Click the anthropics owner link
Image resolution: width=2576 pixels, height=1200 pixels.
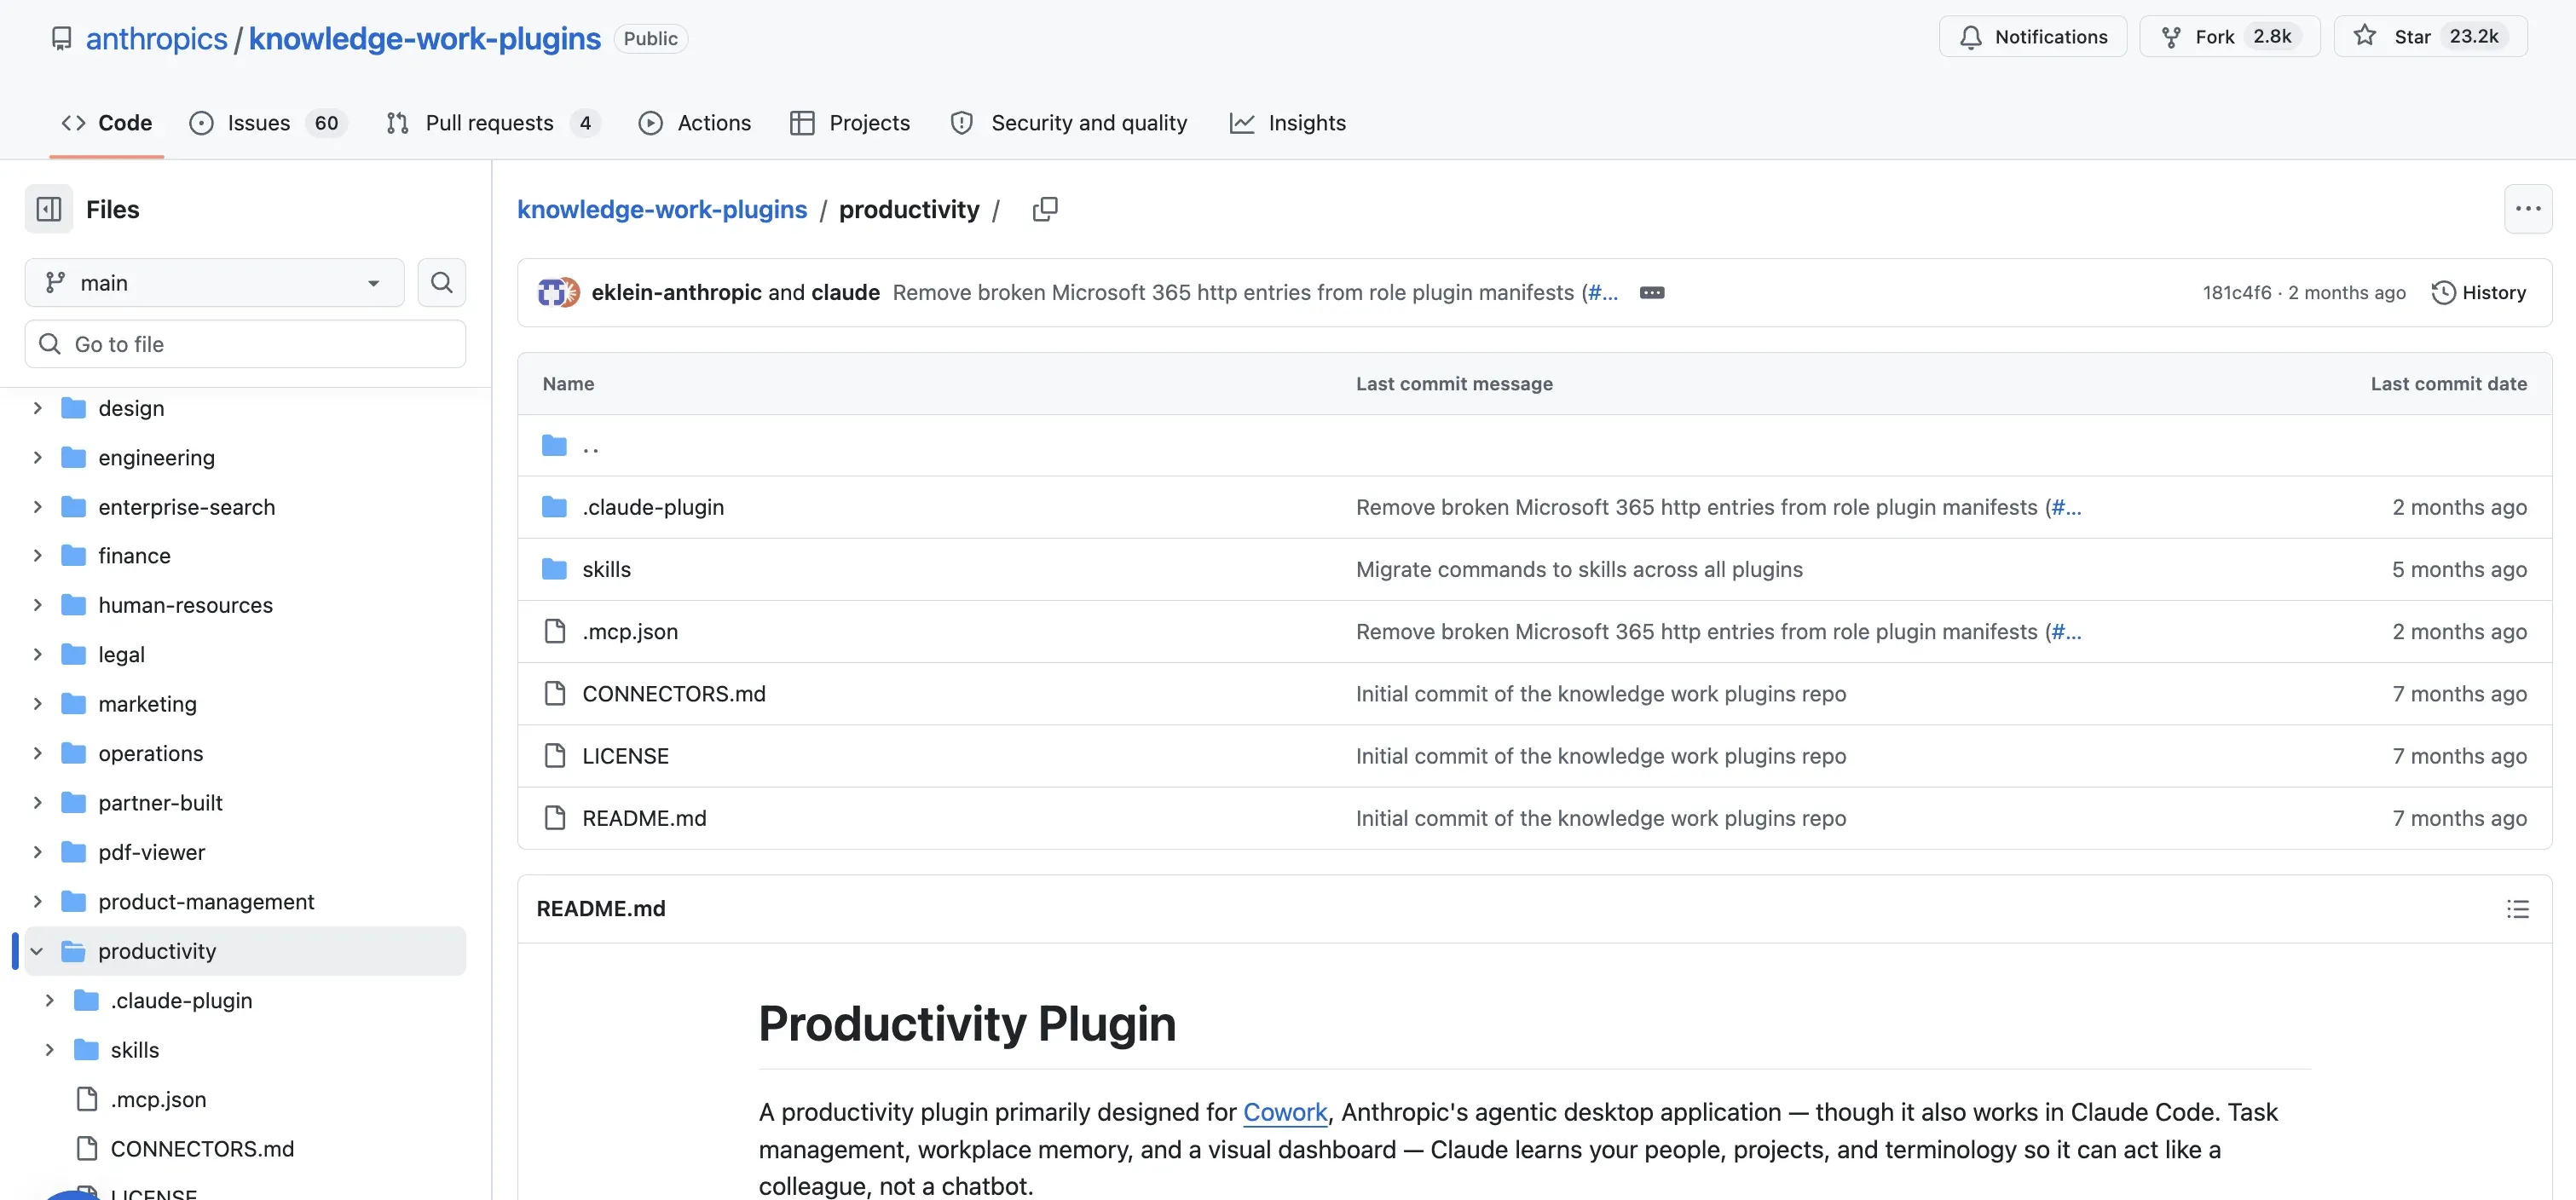pyautogui.click(x=156, y=38)
